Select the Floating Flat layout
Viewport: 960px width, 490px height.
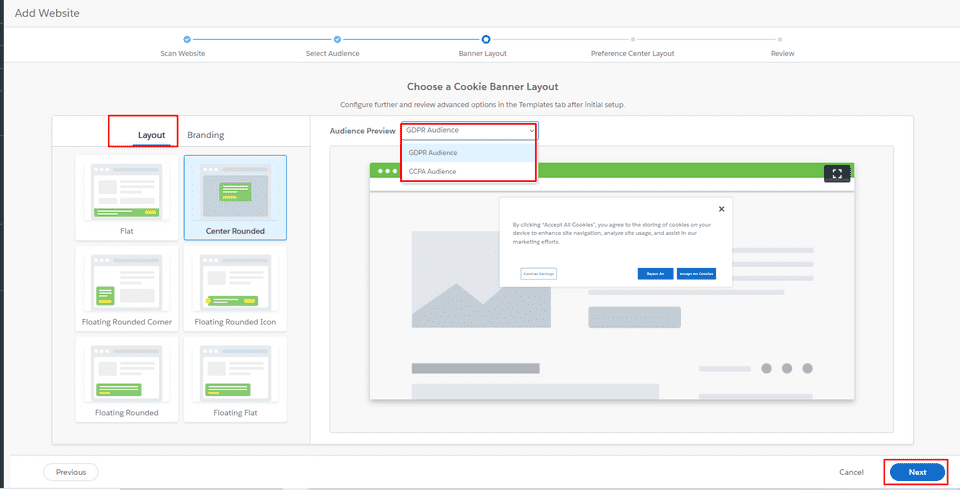coord(235,378)
